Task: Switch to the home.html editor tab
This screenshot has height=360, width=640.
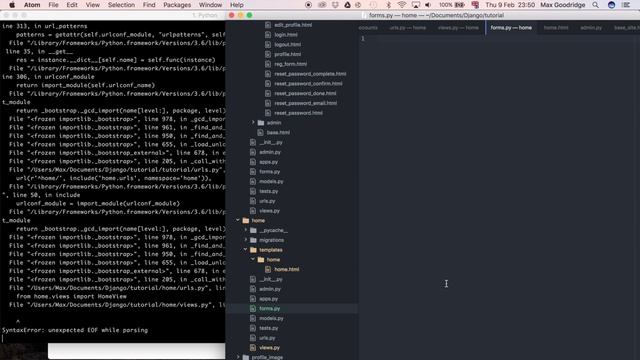Action: pos(556,28)
